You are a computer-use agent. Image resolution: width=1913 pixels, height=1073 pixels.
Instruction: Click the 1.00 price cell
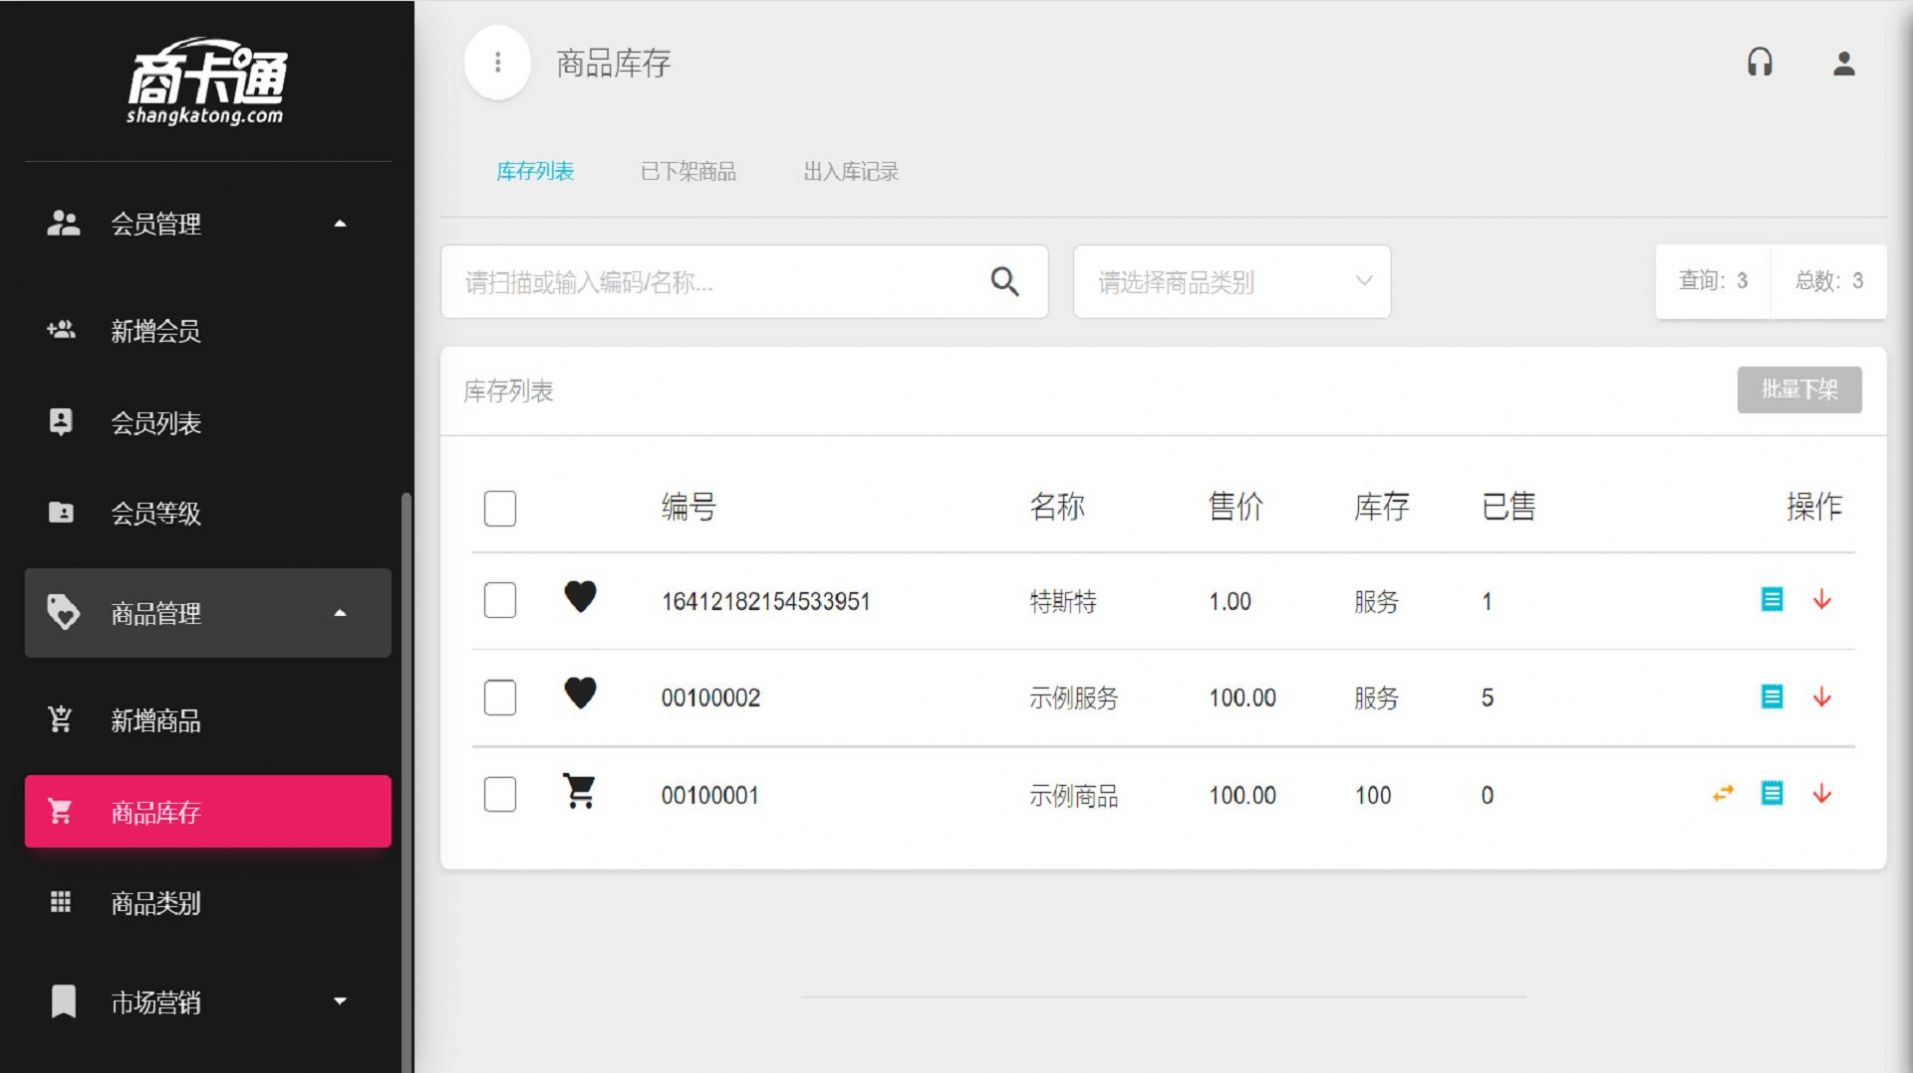coord(1230,601)
